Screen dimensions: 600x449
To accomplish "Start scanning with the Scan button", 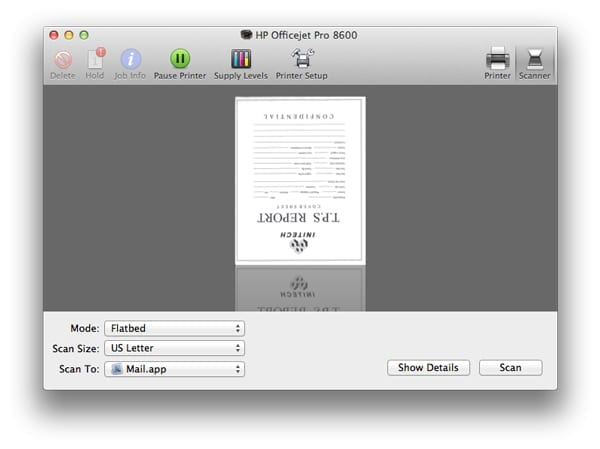I will [x=510, y=368].
